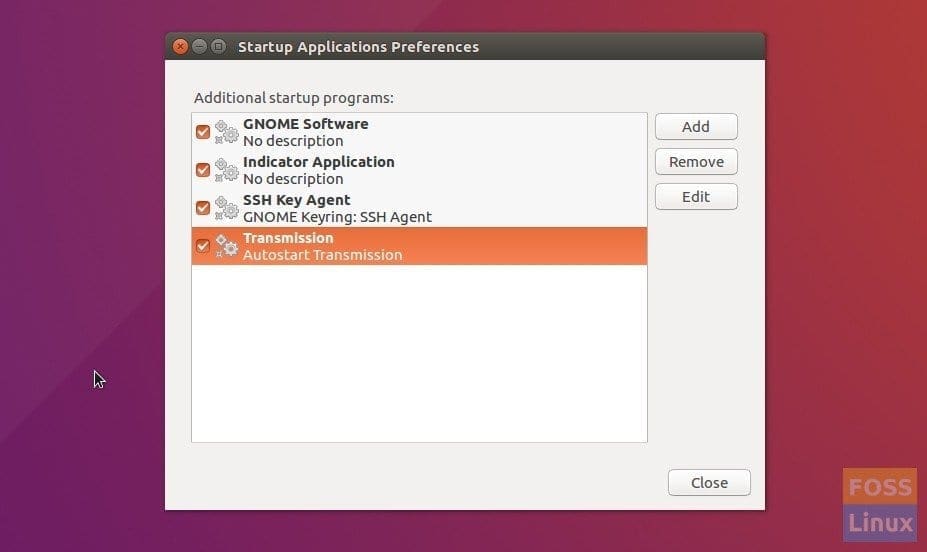Uncheck the GNOME Software startup checkbox

[203, 132]
